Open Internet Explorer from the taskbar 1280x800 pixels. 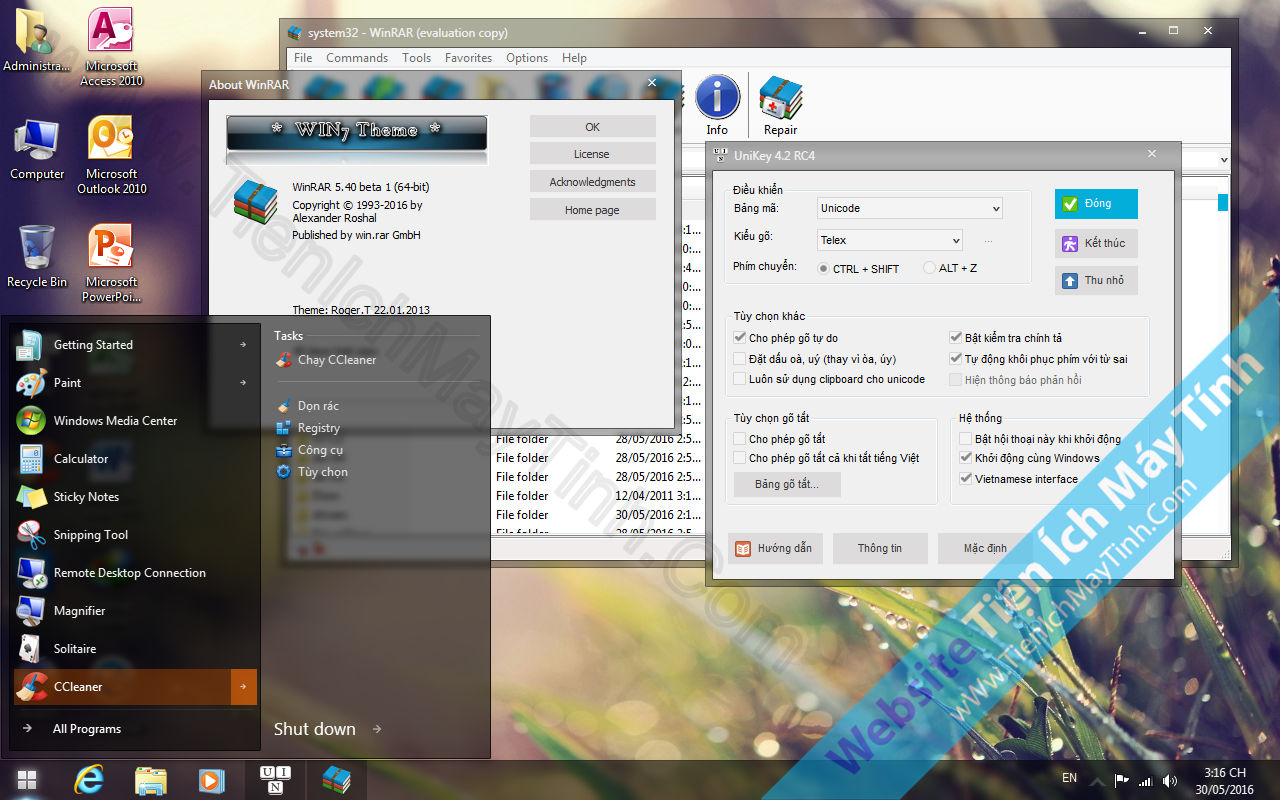89,780
